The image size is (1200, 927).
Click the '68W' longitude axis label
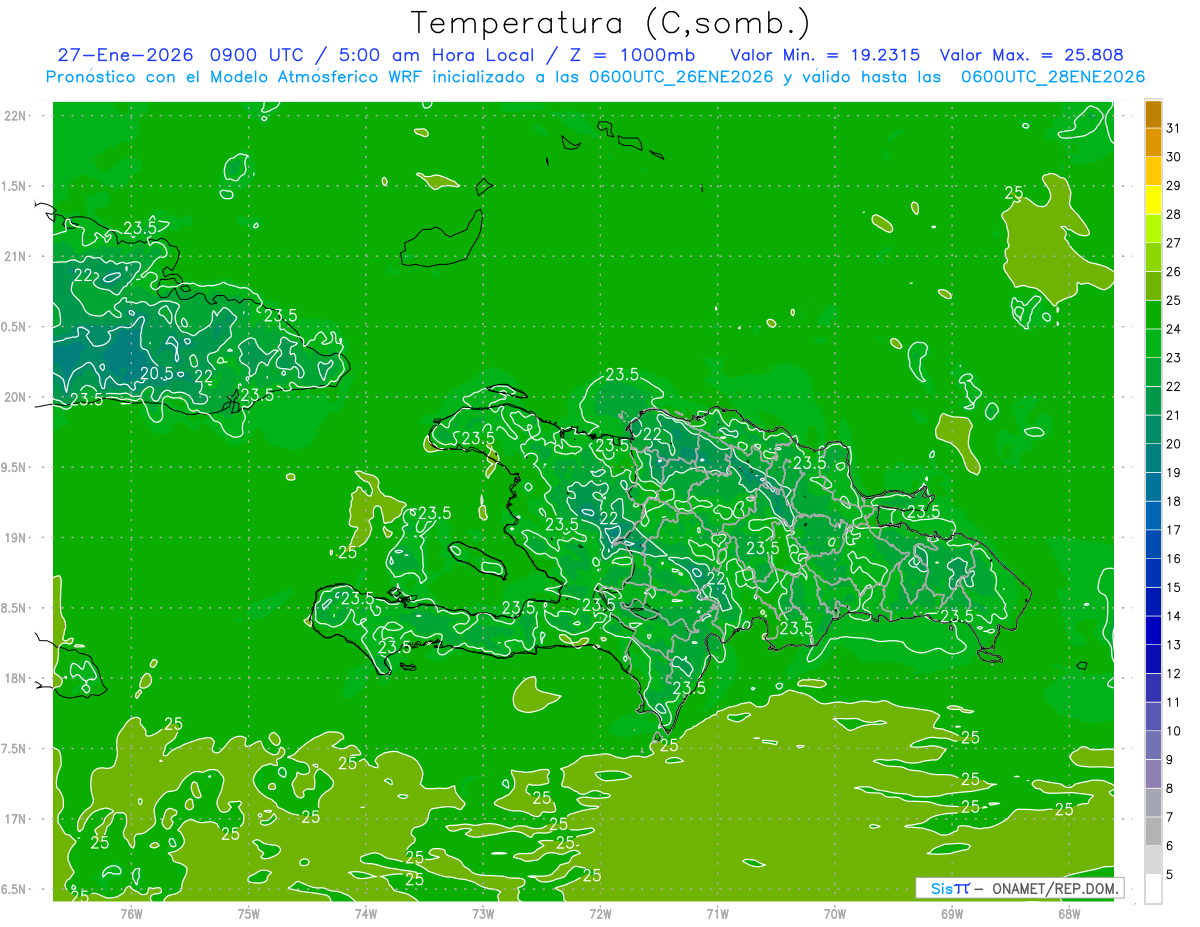(1069, 913)
